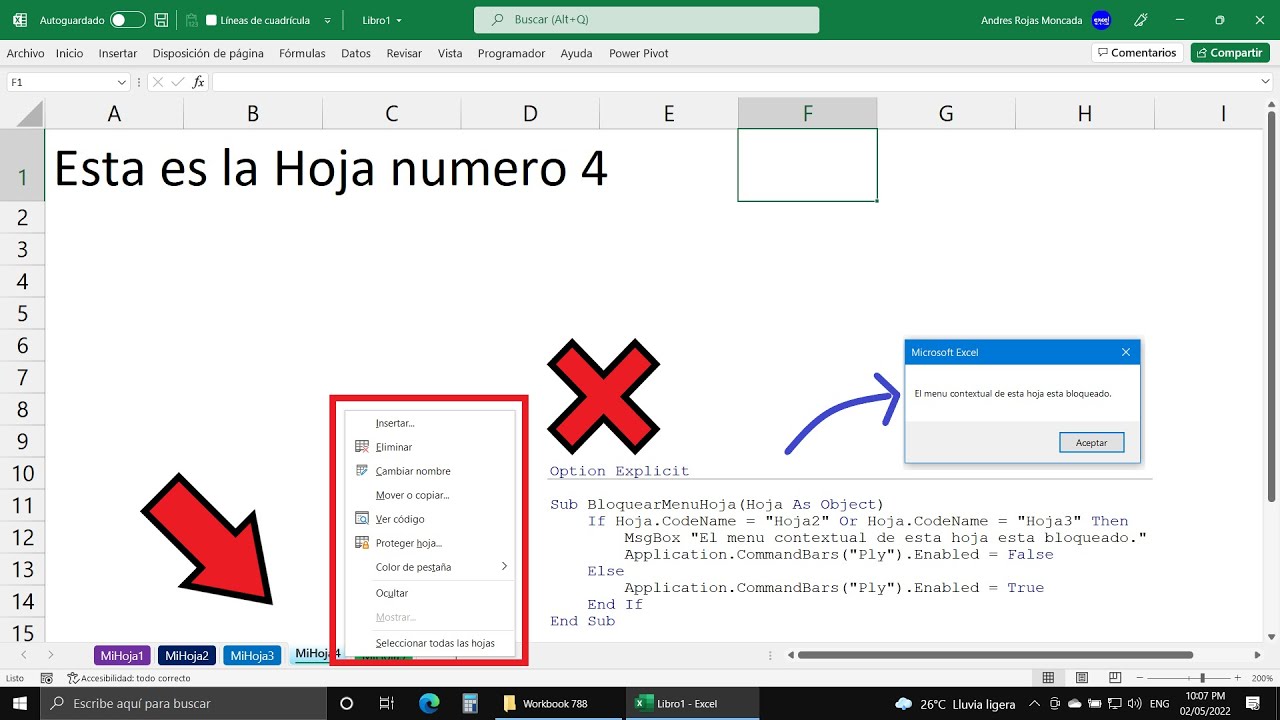Cancel formula entry with X icon
This screenshot has height=720, width=1280.
158,82
